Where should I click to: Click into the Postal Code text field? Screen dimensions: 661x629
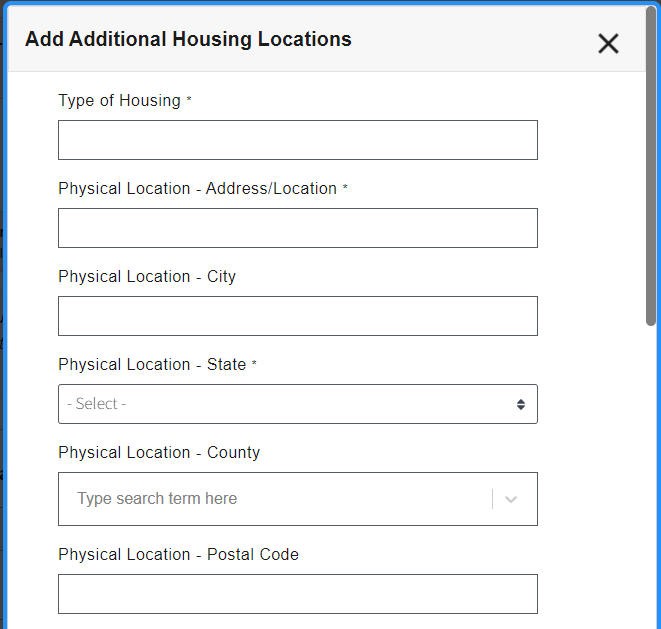297,594
